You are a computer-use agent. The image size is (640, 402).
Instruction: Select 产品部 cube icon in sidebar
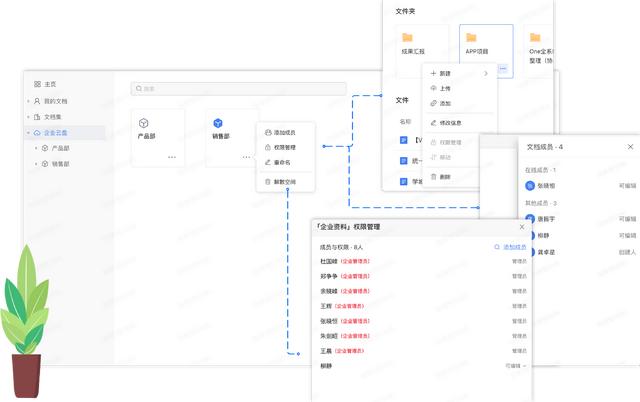(x=45, y=148)
